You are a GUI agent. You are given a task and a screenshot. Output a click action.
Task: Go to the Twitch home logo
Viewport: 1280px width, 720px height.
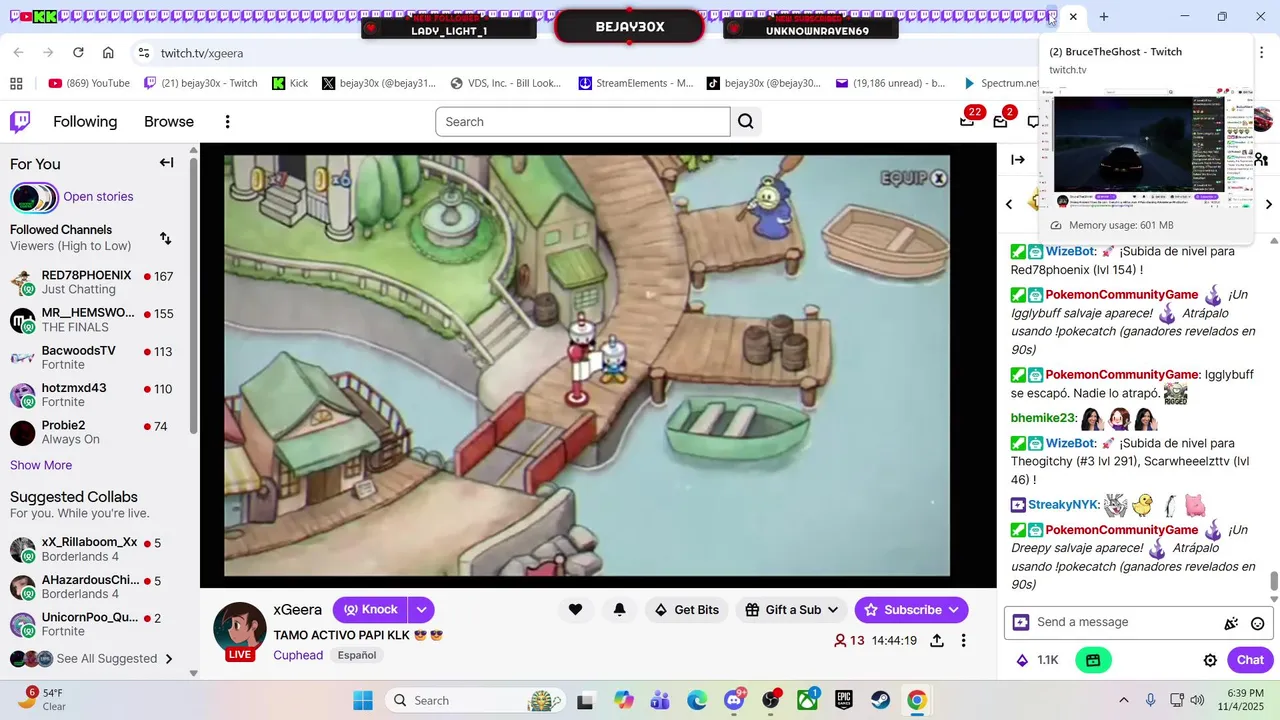point(20,122)
